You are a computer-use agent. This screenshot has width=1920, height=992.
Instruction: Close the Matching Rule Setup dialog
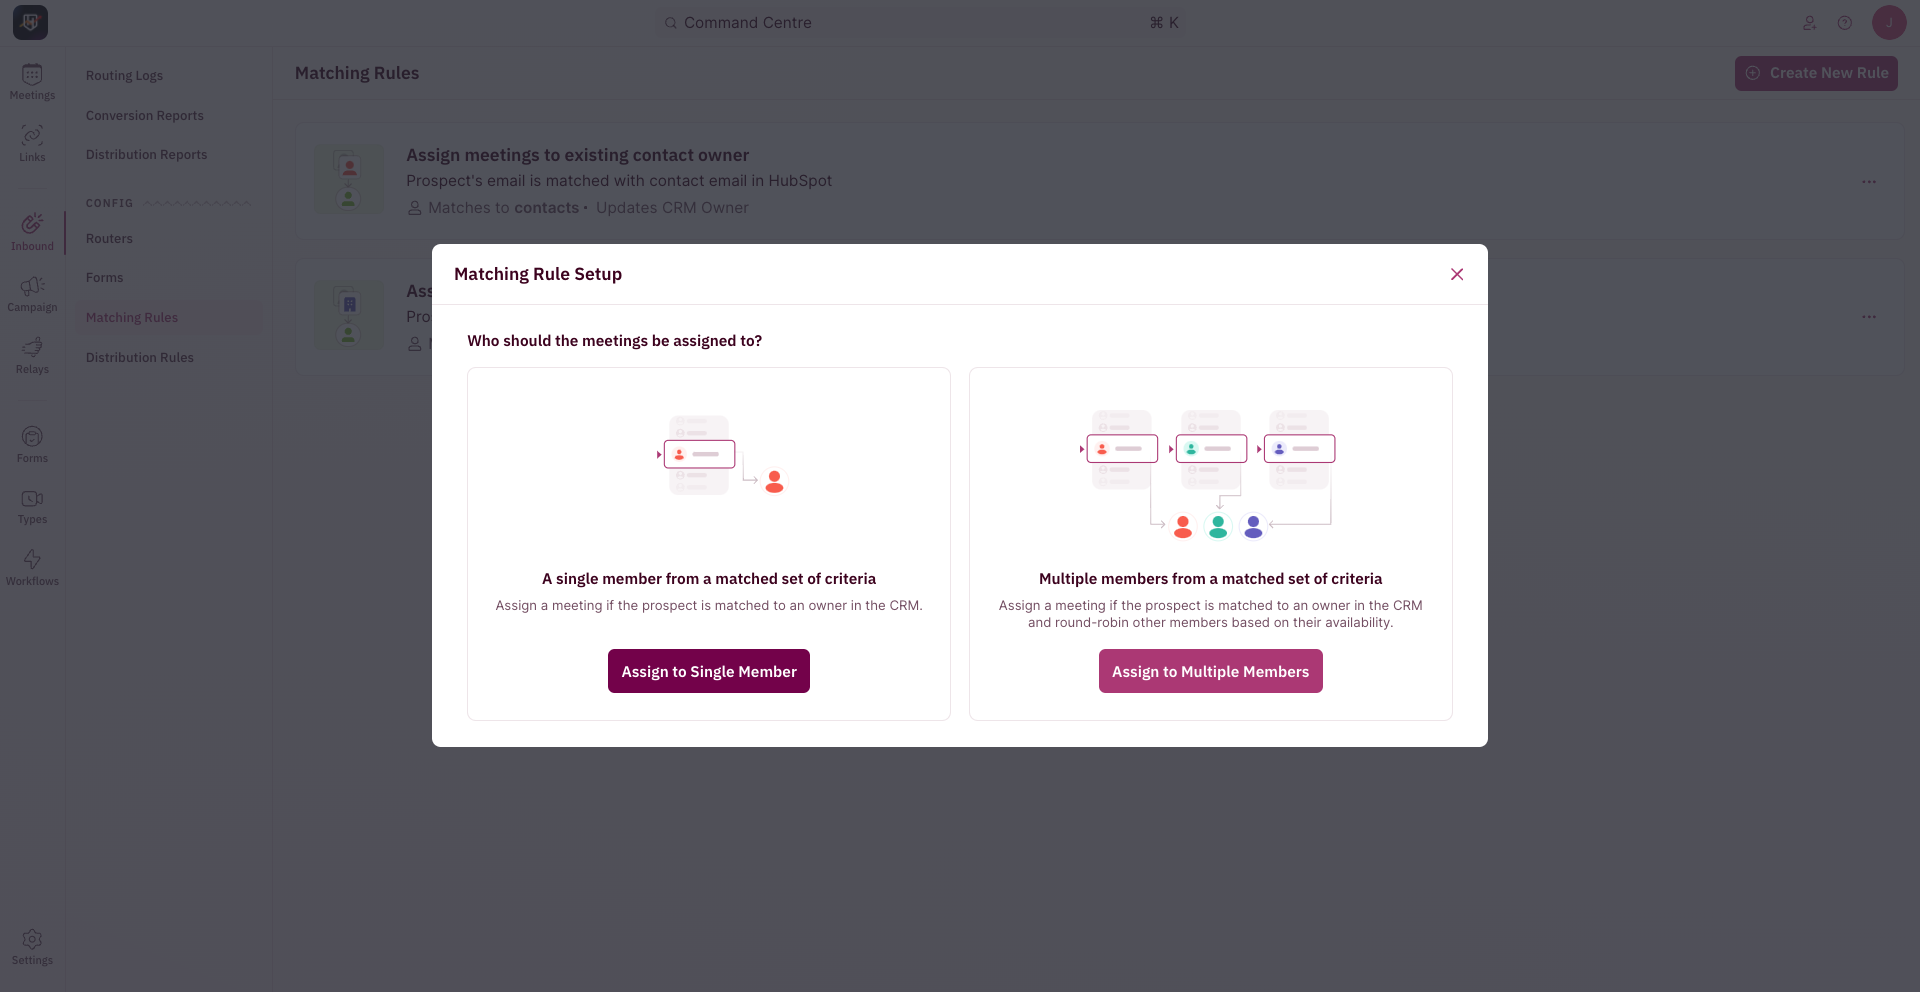(1457, 274)
